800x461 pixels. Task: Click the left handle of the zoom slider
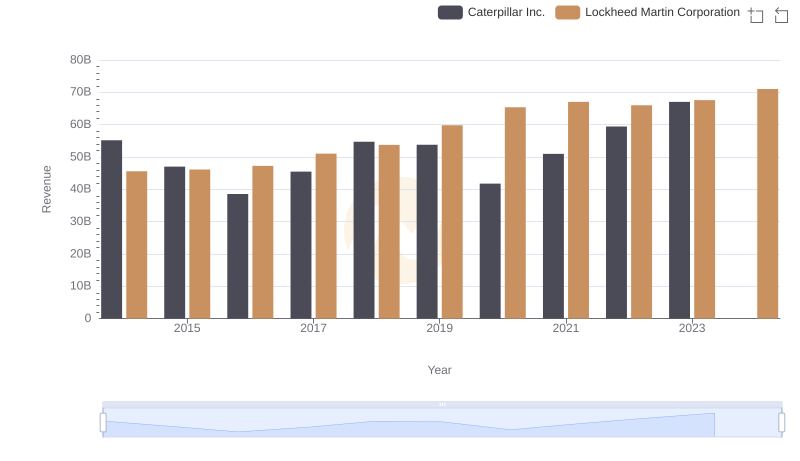coord(103,423)
